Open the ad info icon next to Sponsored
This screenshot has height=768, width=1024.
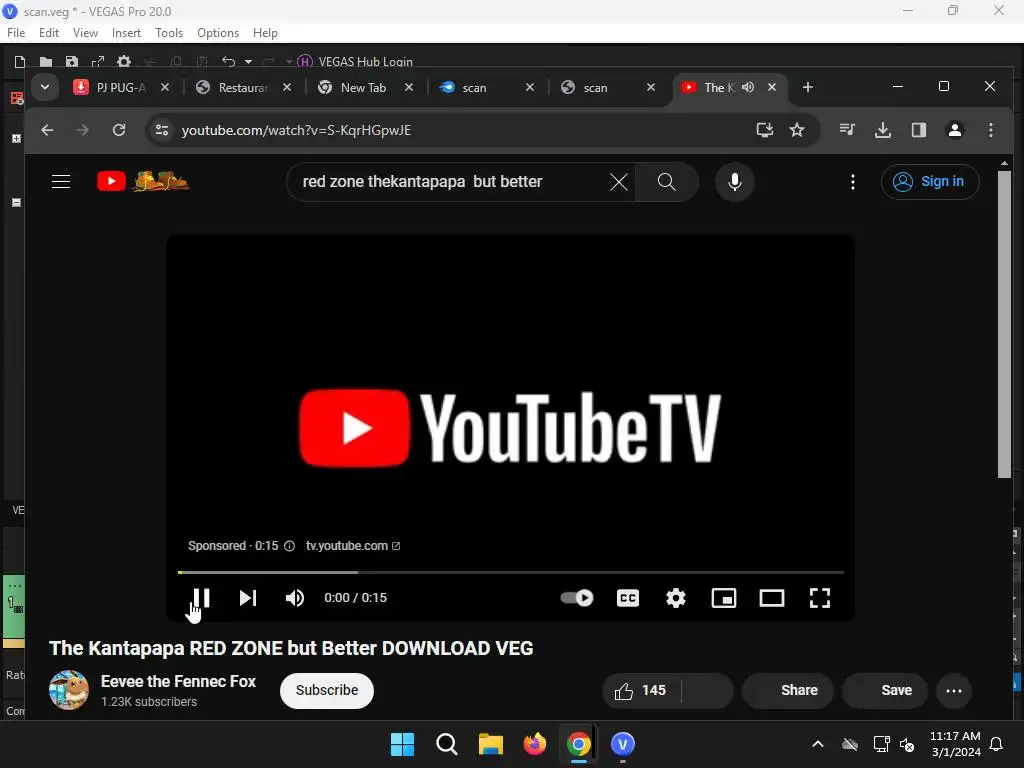tap(289, 546)
